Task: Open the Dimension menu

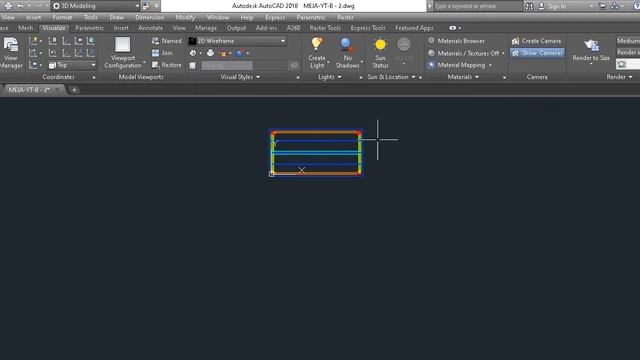Action: coord(149,18)
